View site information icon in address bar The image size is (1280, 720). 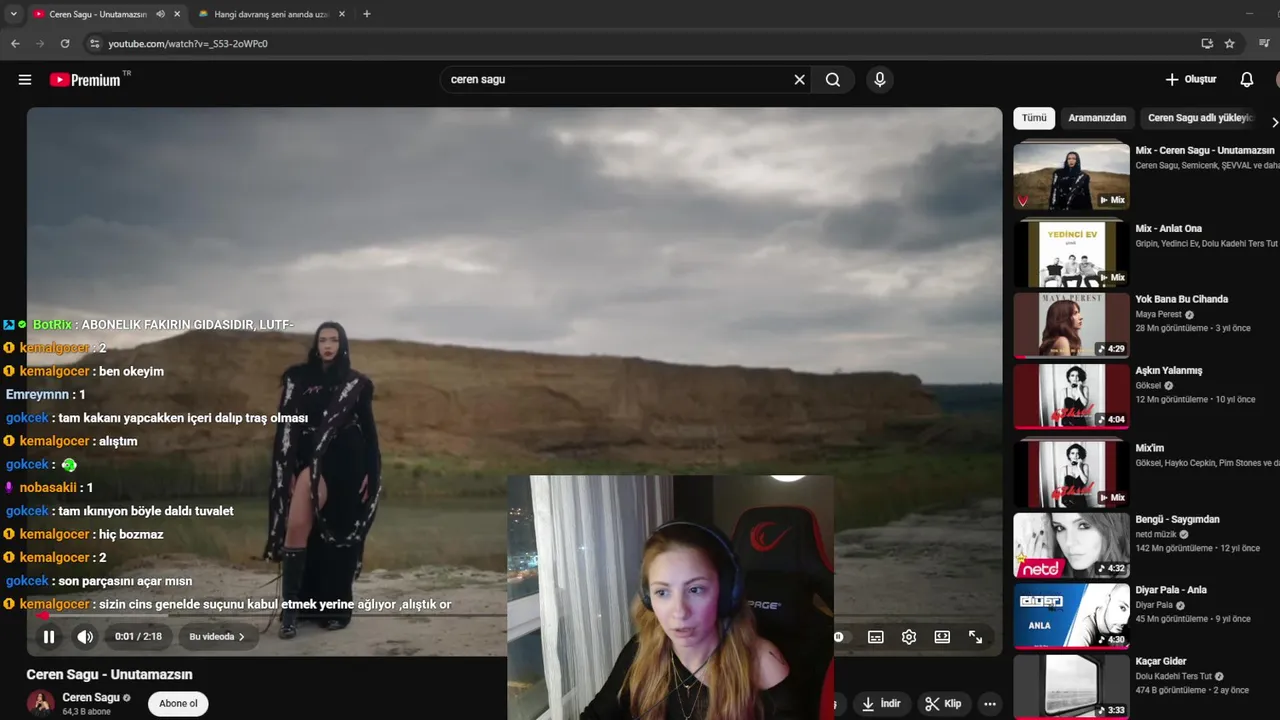click(95, 44)
